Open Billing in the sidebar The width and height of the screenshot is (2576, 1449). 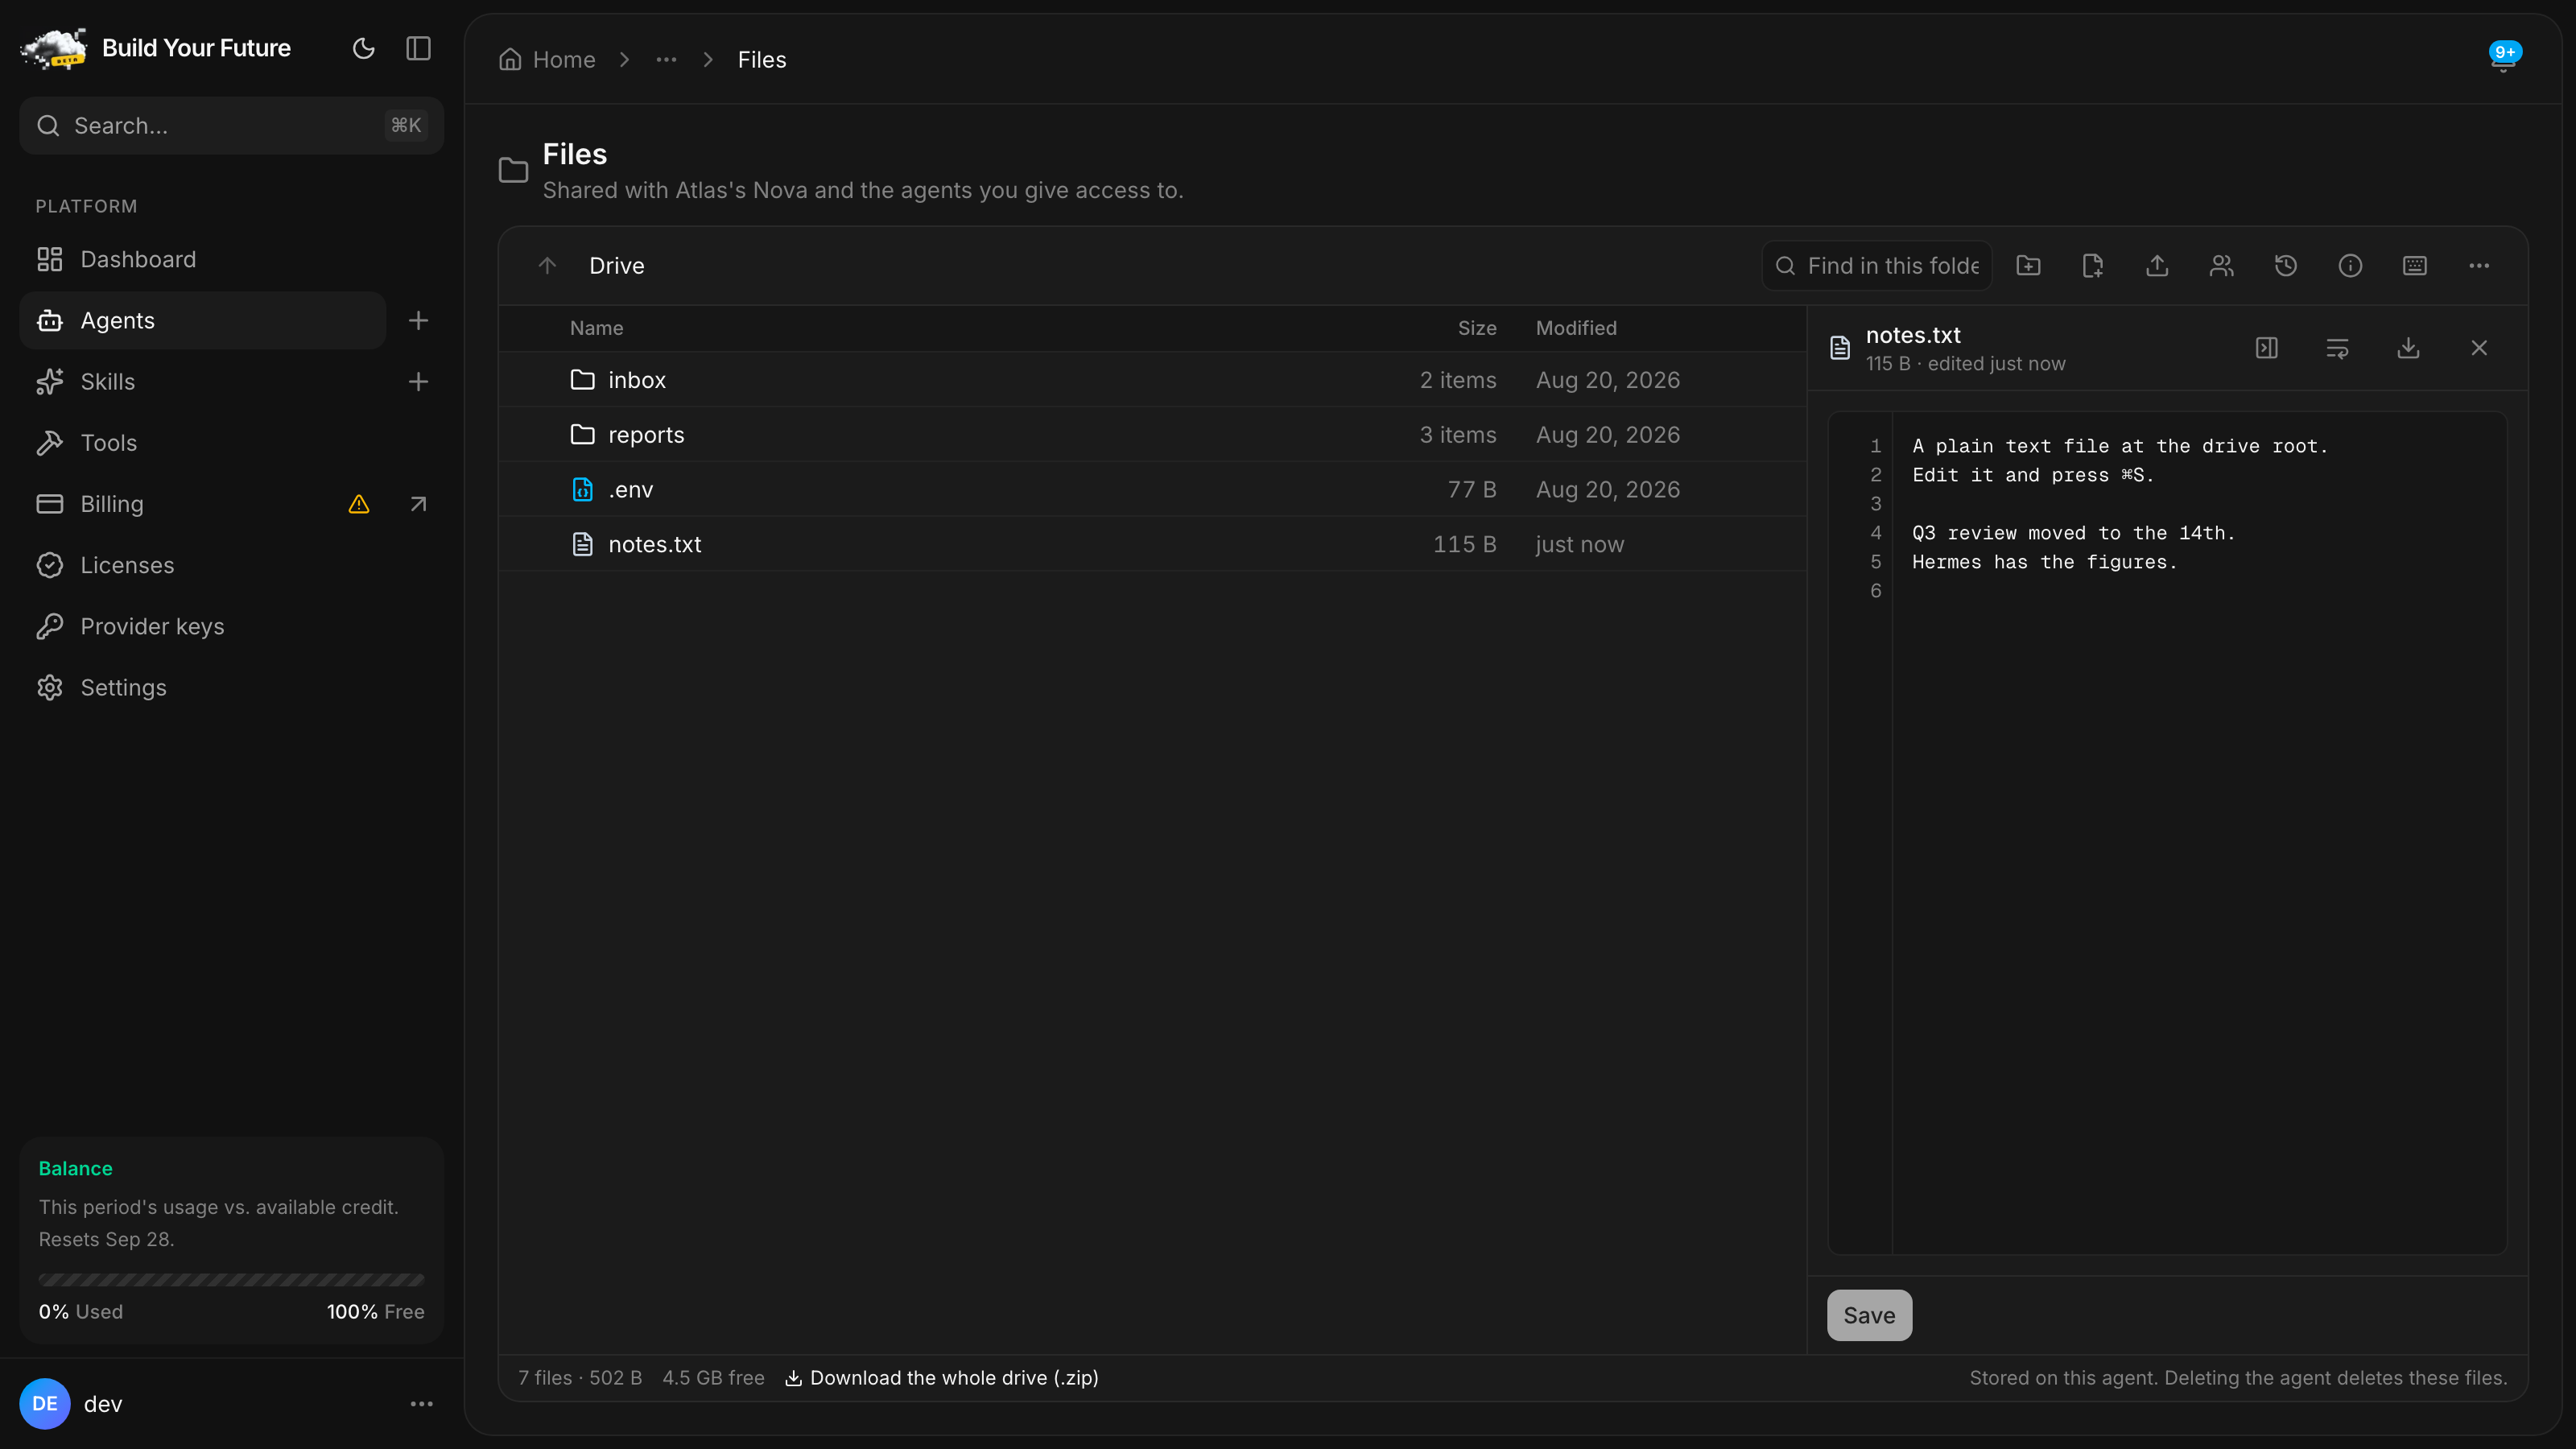click(x=180, y=503)
